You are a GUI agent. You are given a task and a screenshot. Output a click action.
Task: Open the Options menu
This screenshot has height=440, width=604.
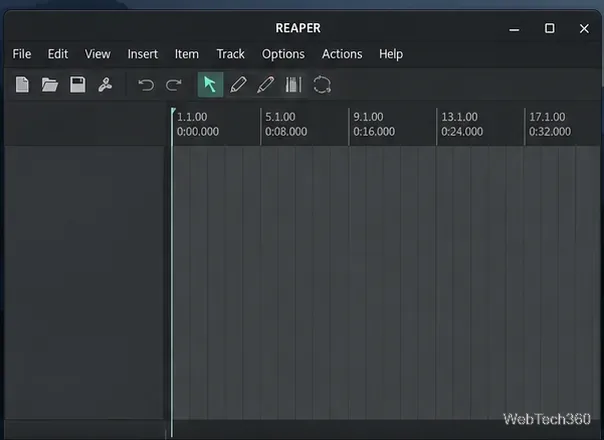pos(283,54)
